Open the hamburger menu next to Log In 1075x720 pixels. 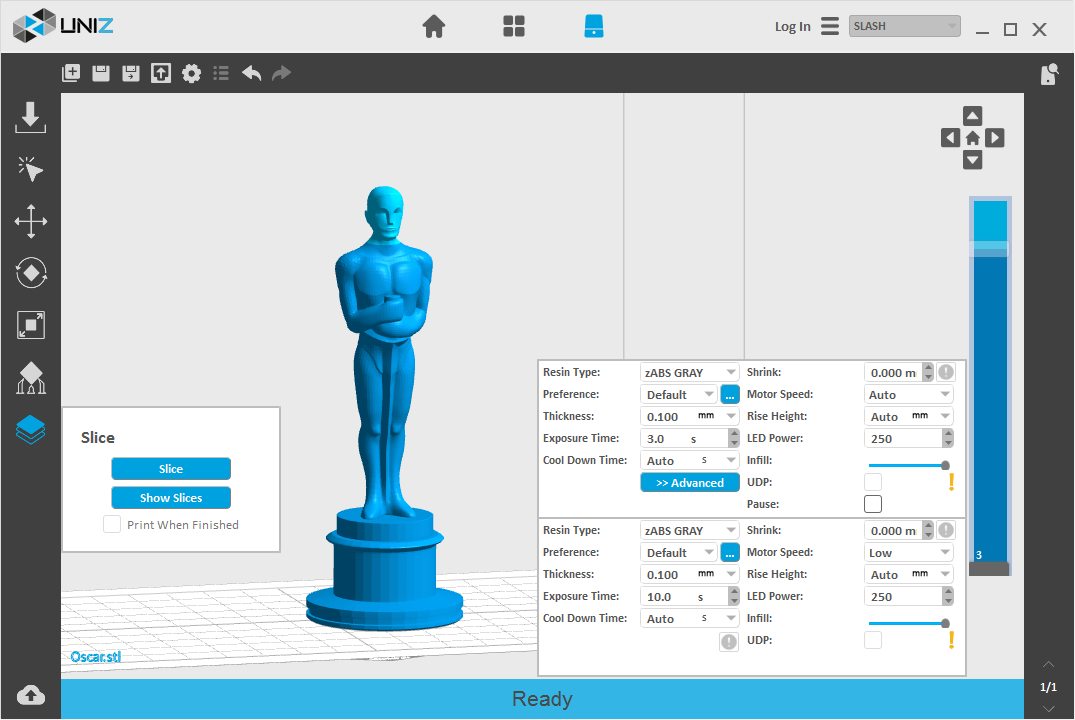click(x=830, y=27)
